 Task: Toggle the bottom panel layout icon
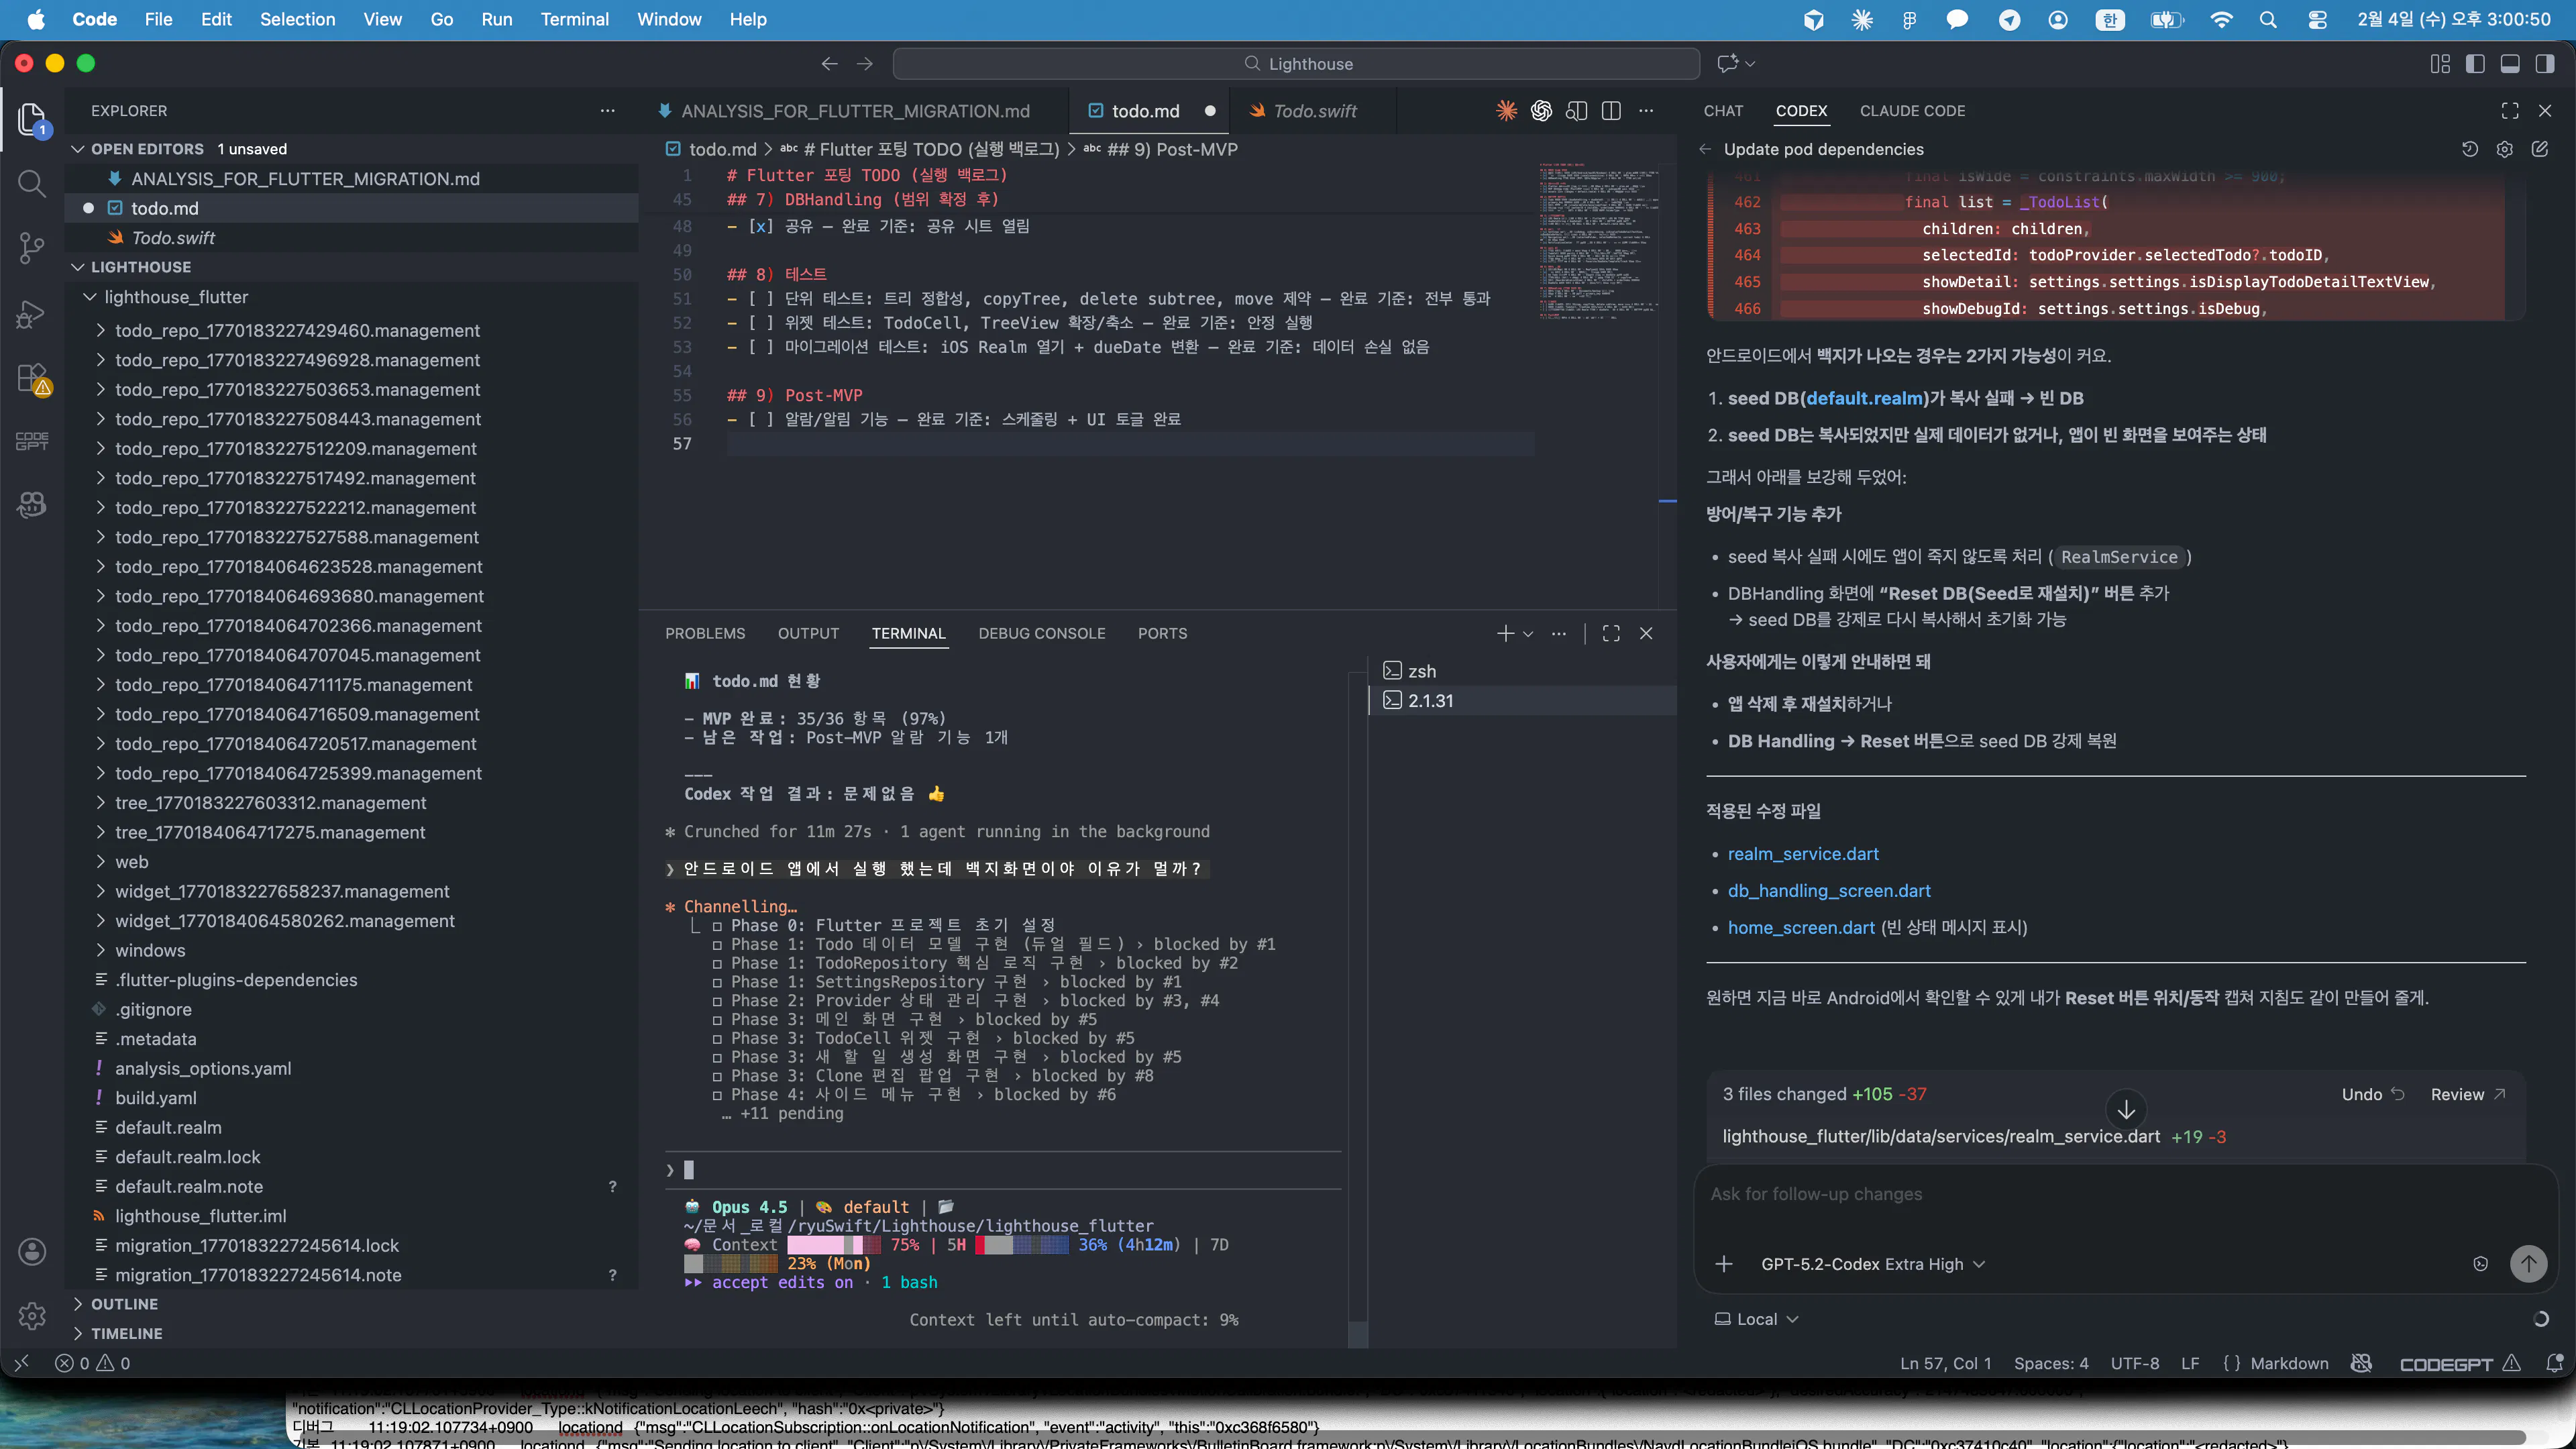click(2510, 64)
